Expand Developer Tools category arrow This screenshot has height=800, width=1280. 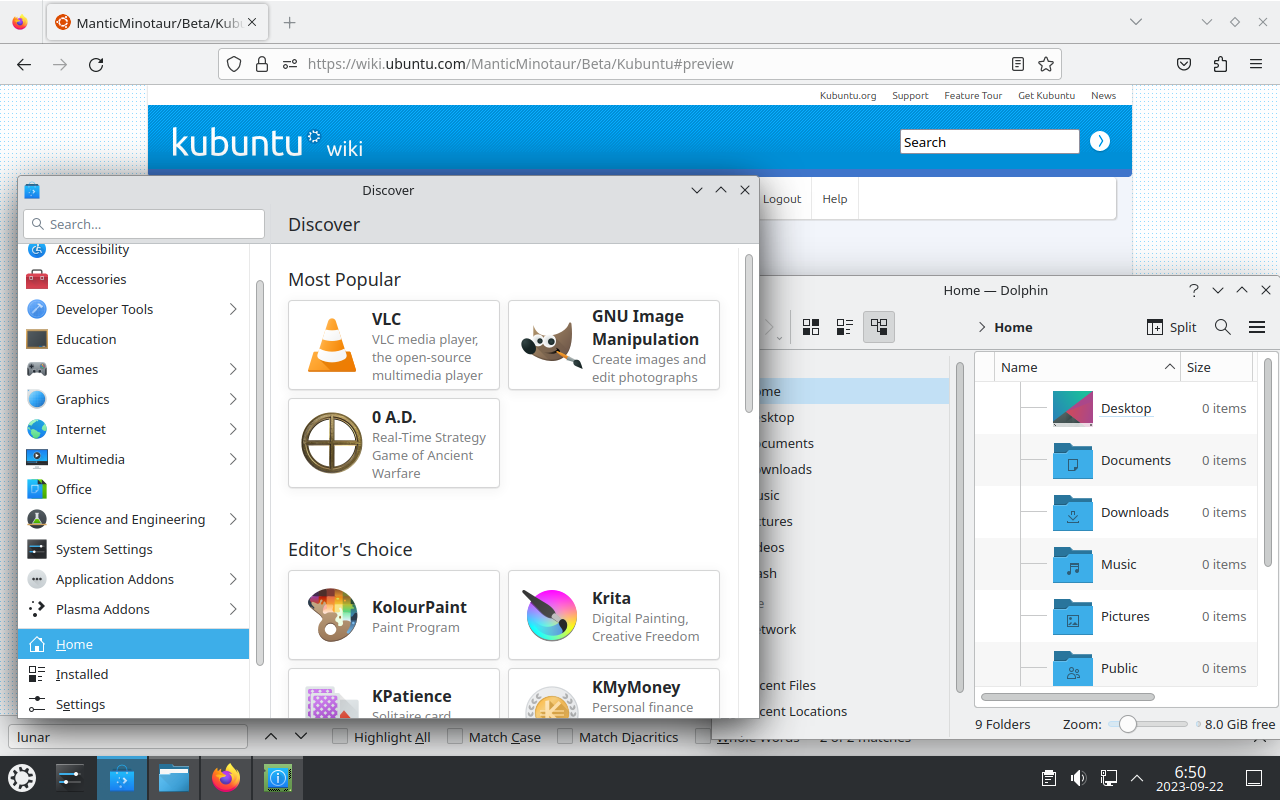[233, 309]
